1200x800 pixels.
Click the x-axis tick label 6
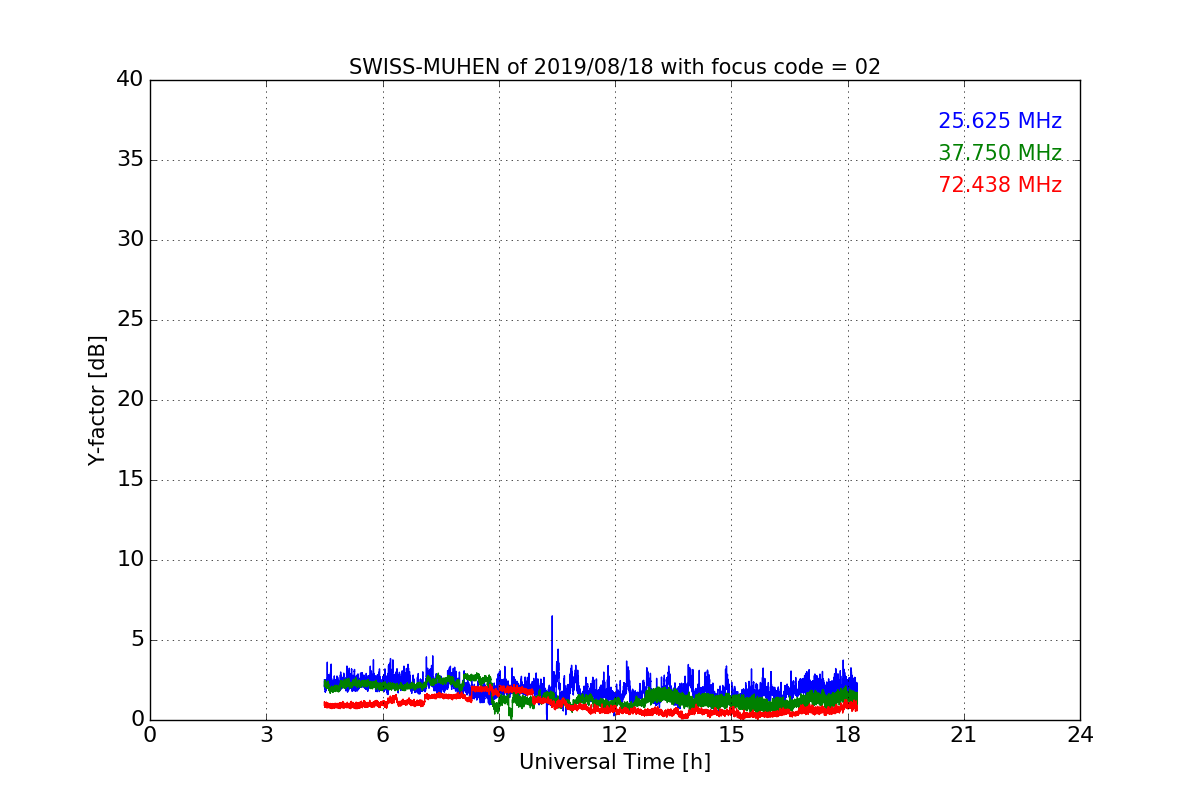click(x=382, y=735)
